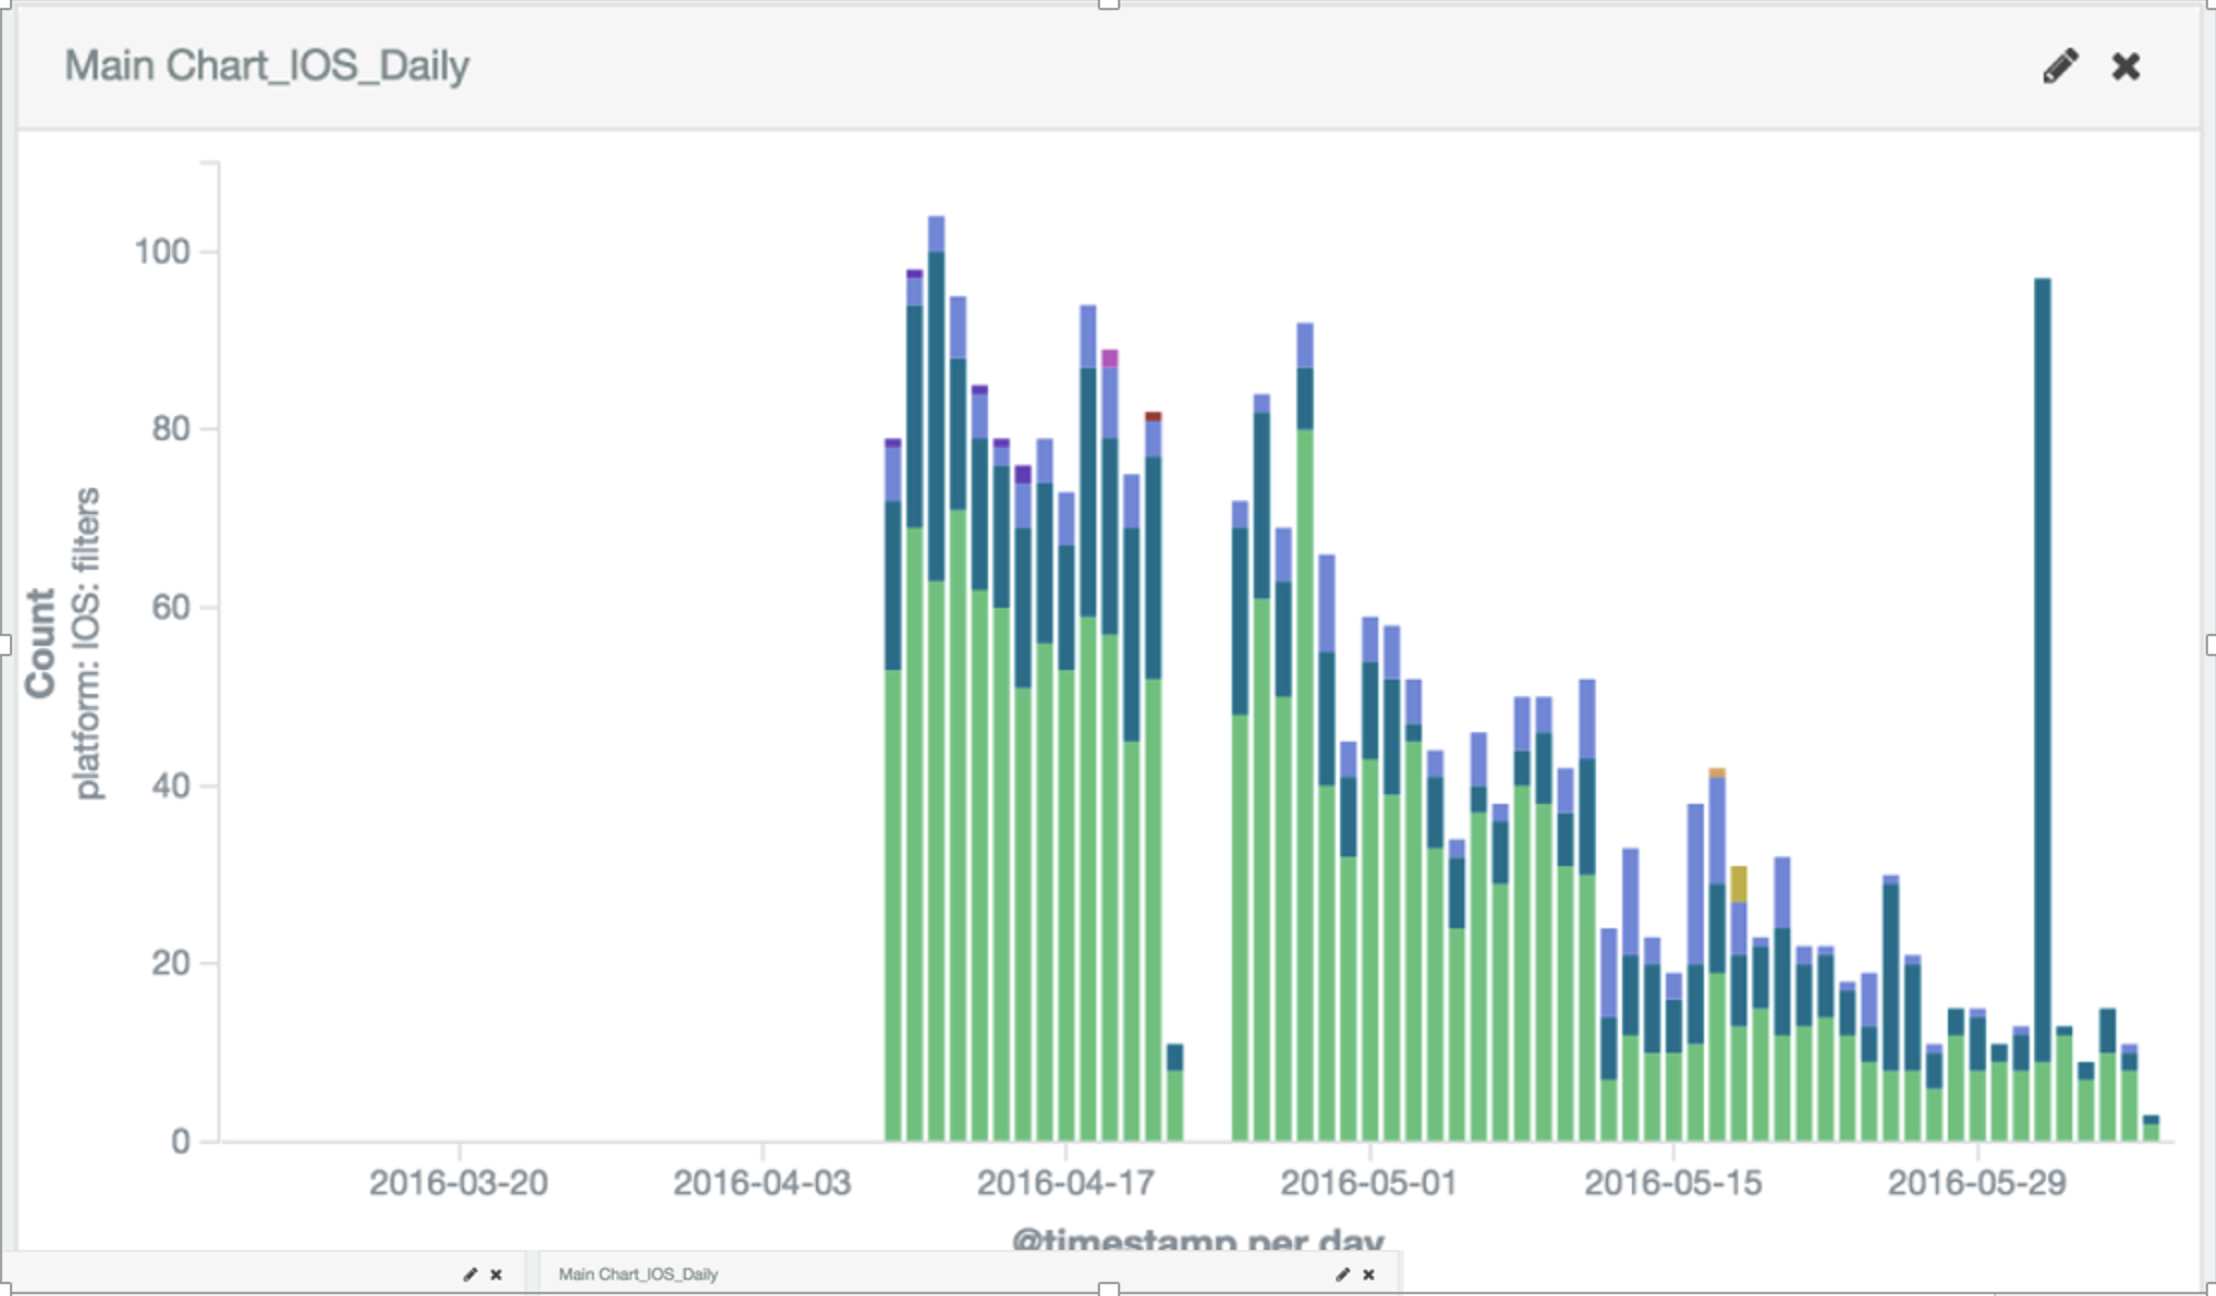The image size is (2216, 1296).
Task: Click the large X remove icon in the main panel header
Action: click(x=2125, y=67)
